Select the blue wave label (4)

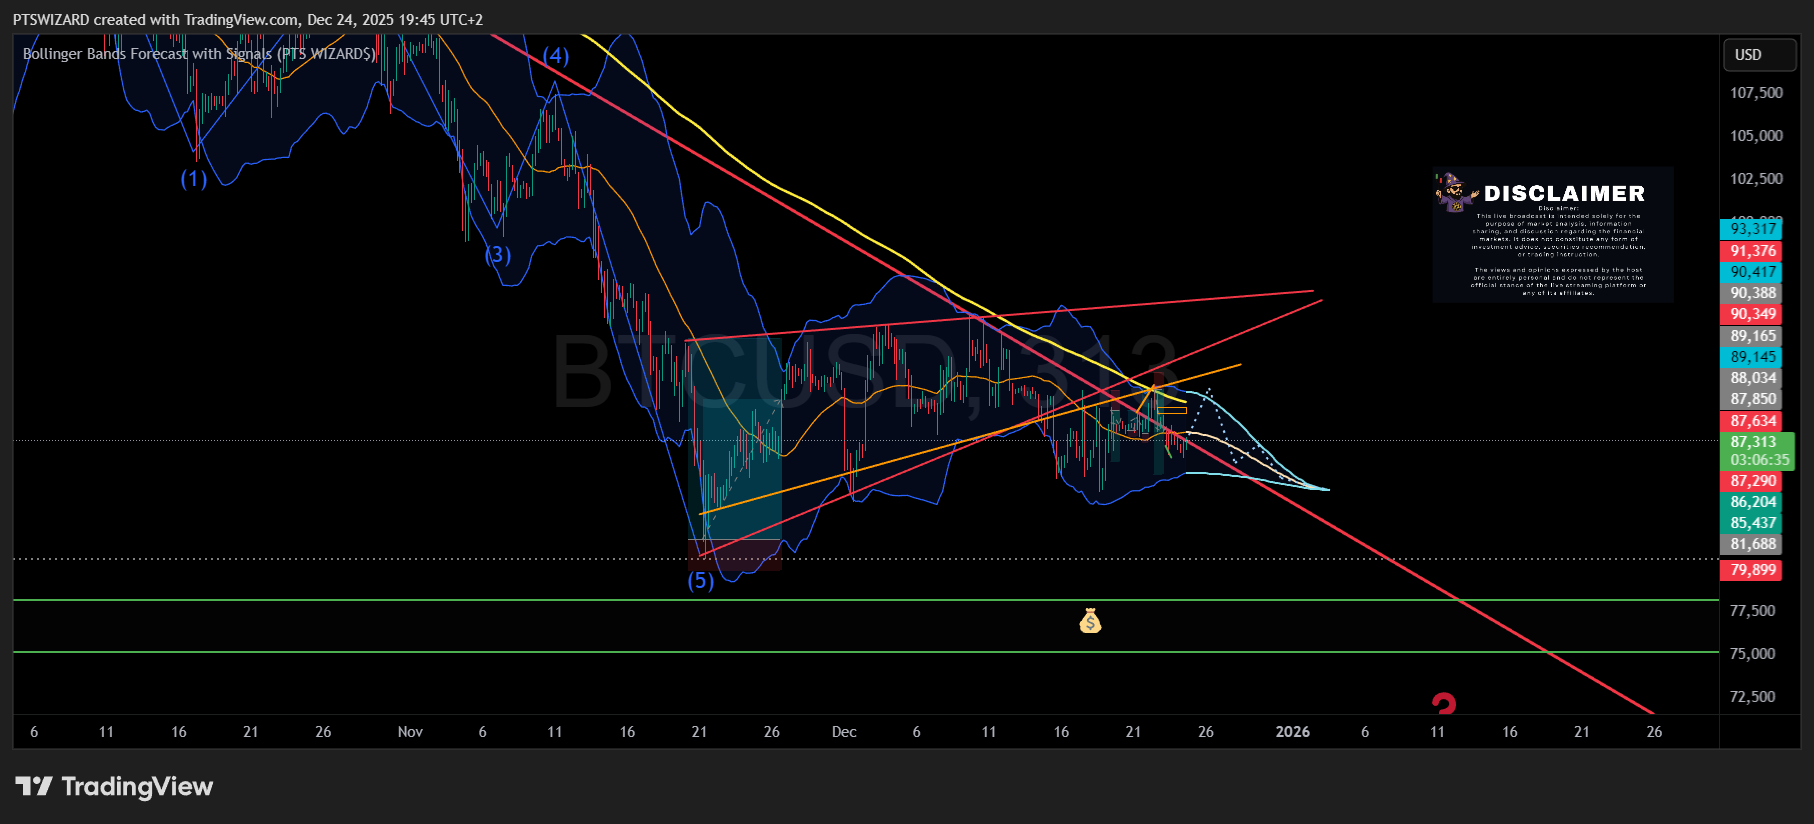click(556, 56)
